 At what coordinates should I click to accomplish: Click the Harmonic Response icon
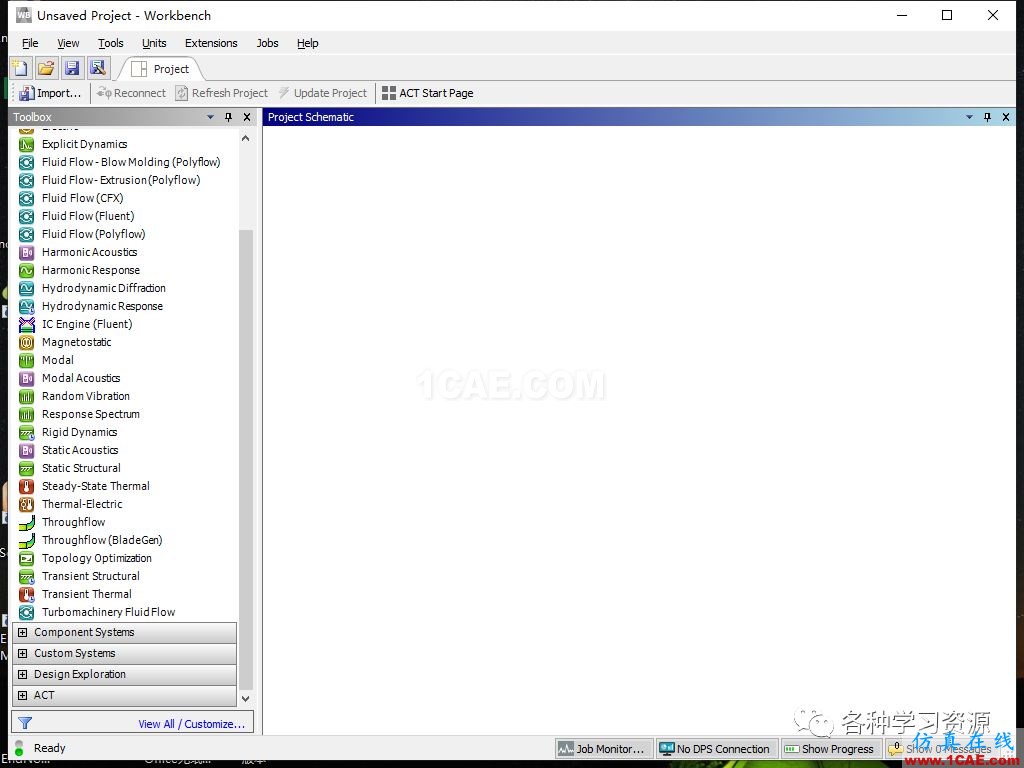[x=26, y=270]
